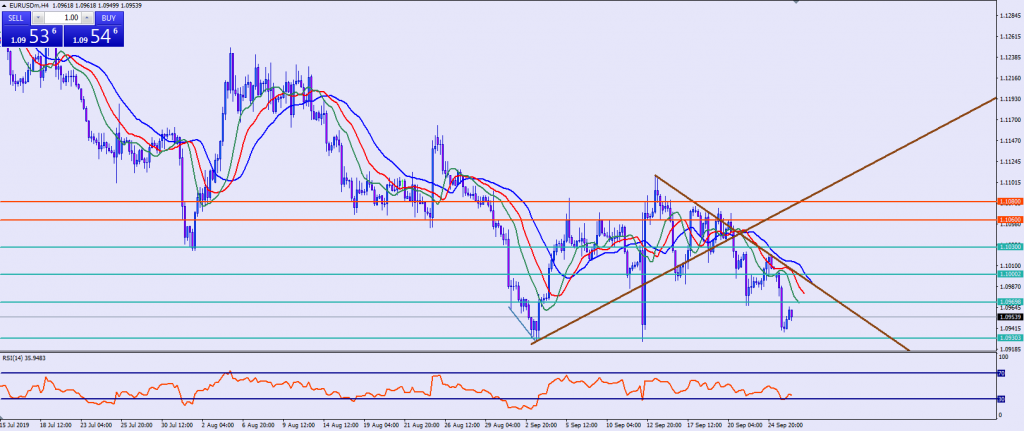Click the 2 Sep 20:00 time axis label
1024x431 pixels.
tap(540, 425)
